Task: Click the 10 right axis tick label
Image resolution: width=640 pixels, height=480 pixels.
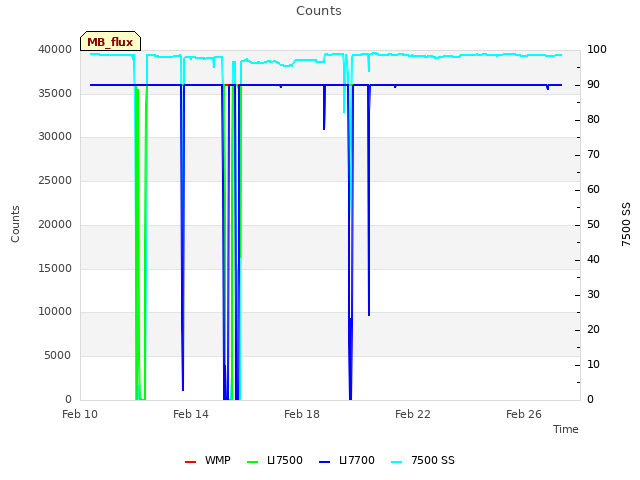Action: (593, 364)
